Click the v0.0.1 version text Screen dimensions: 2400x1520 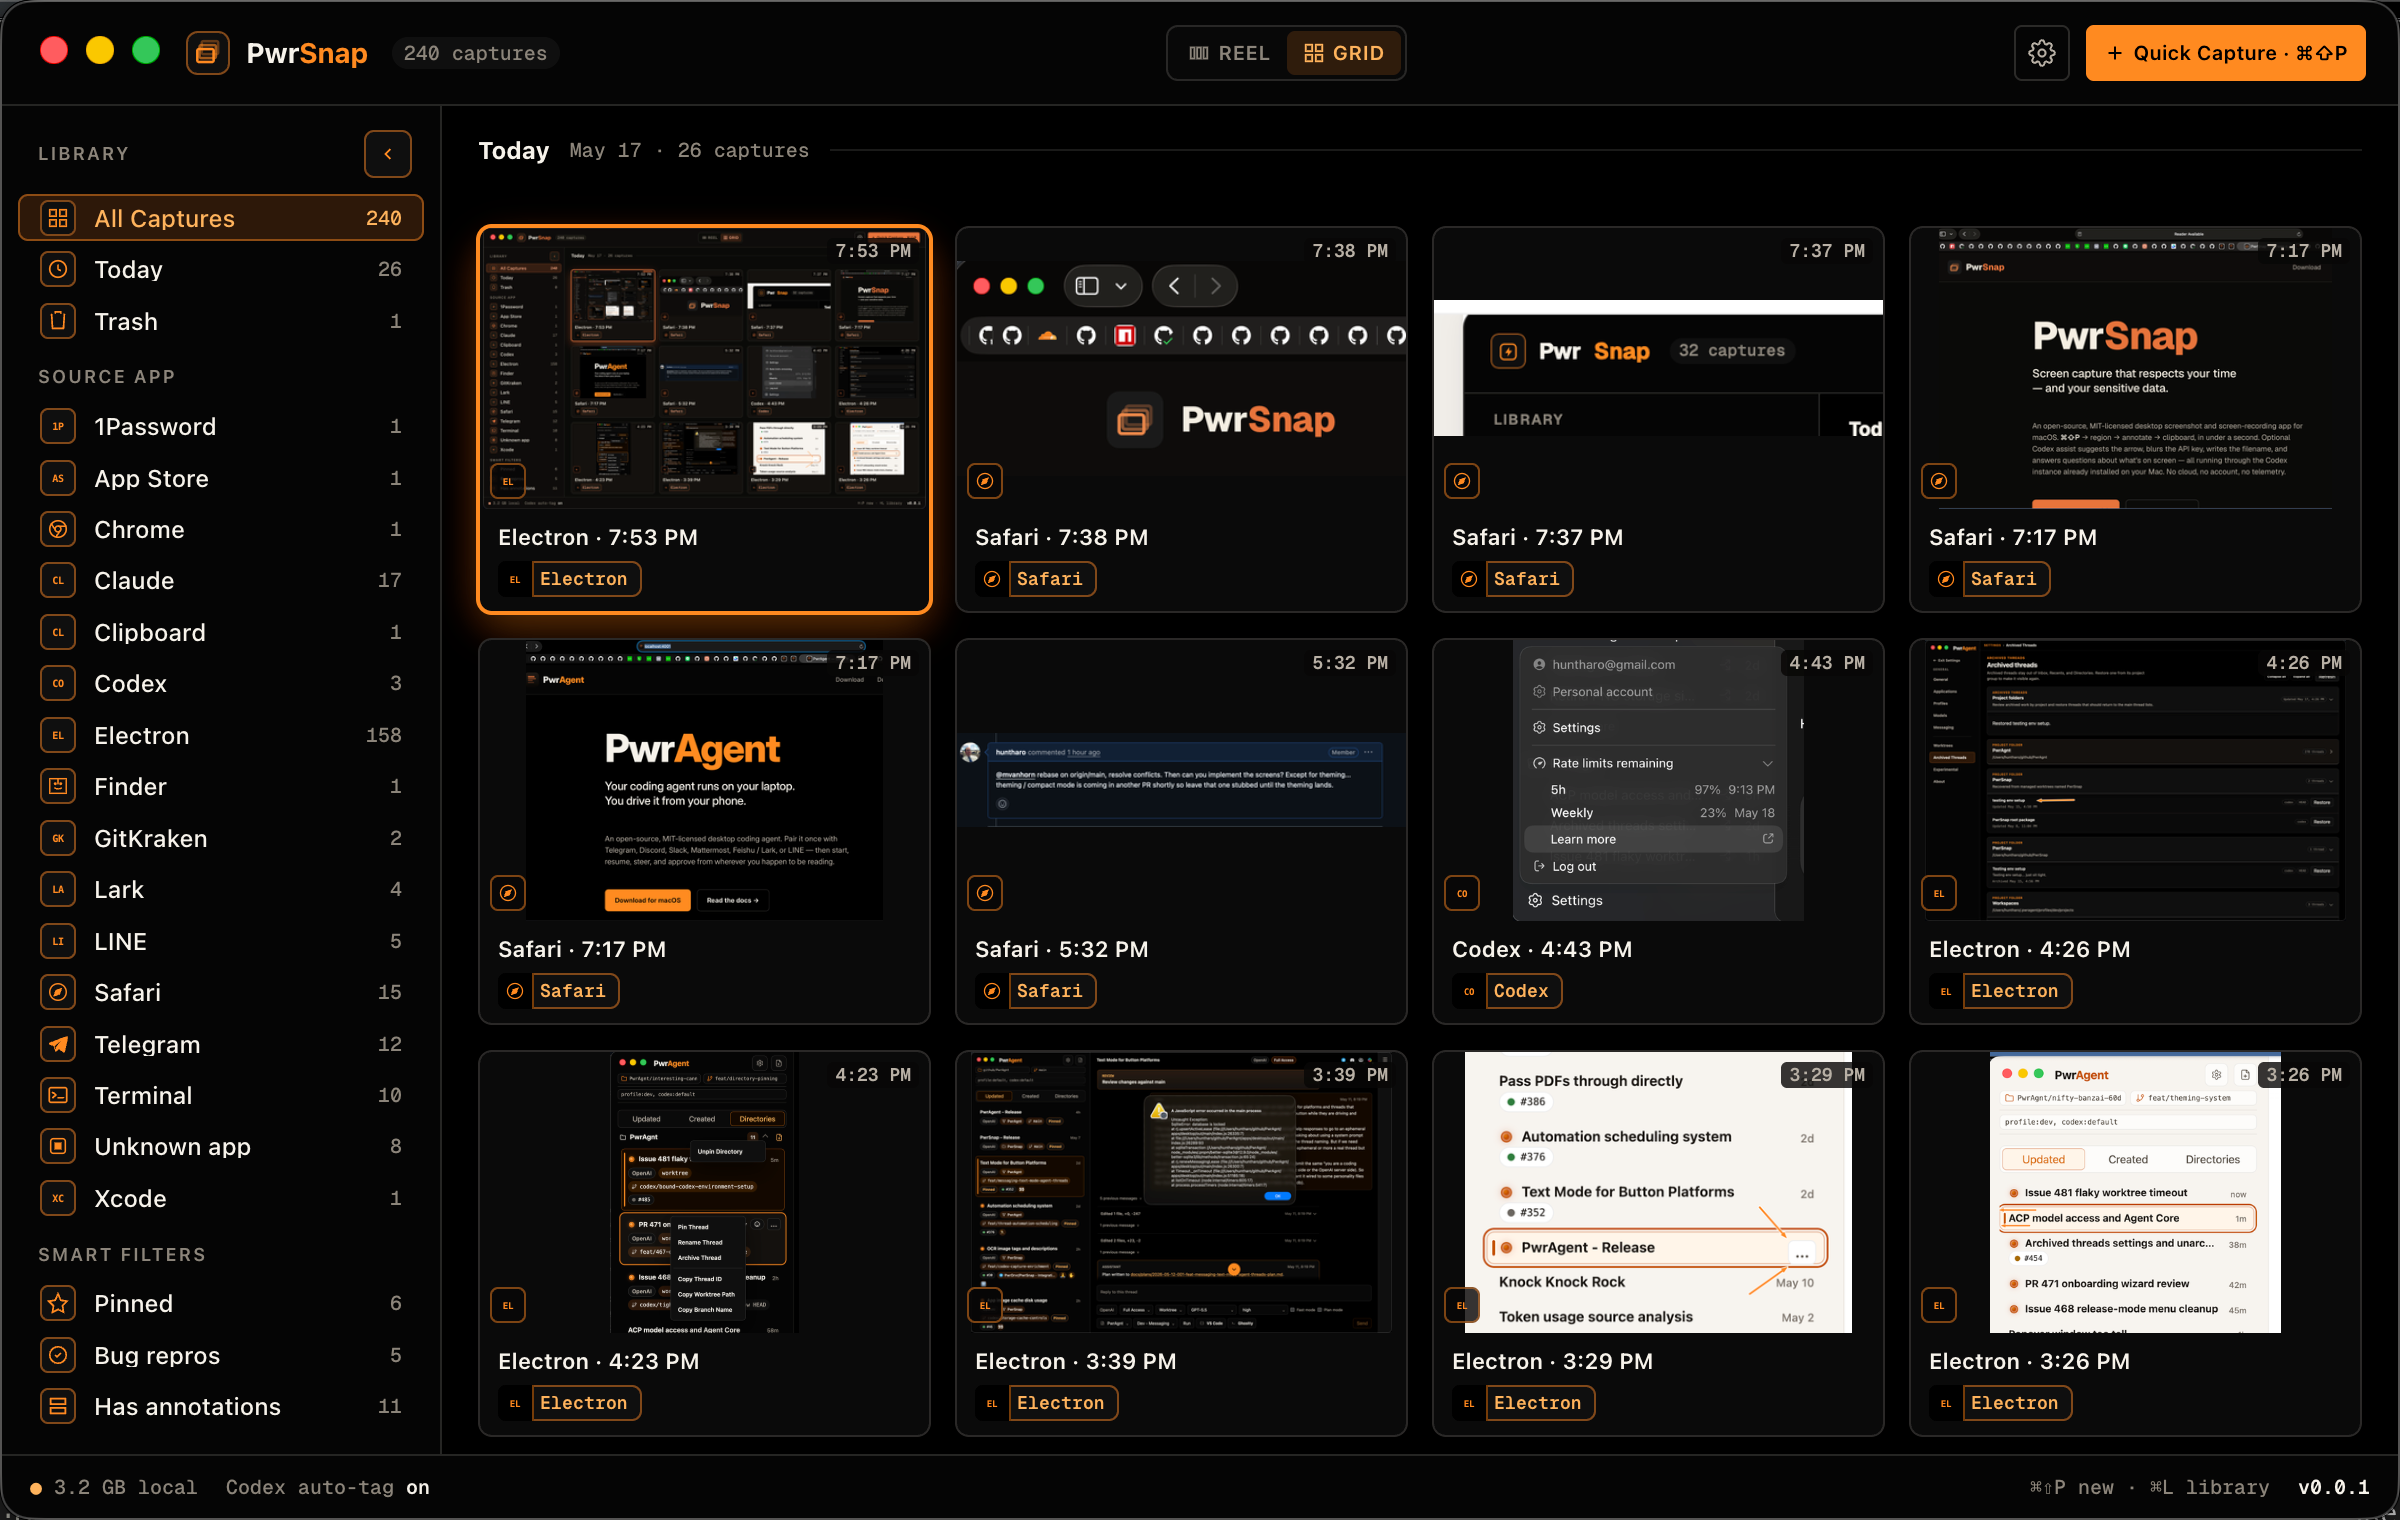click(x=2334, y=1487)
